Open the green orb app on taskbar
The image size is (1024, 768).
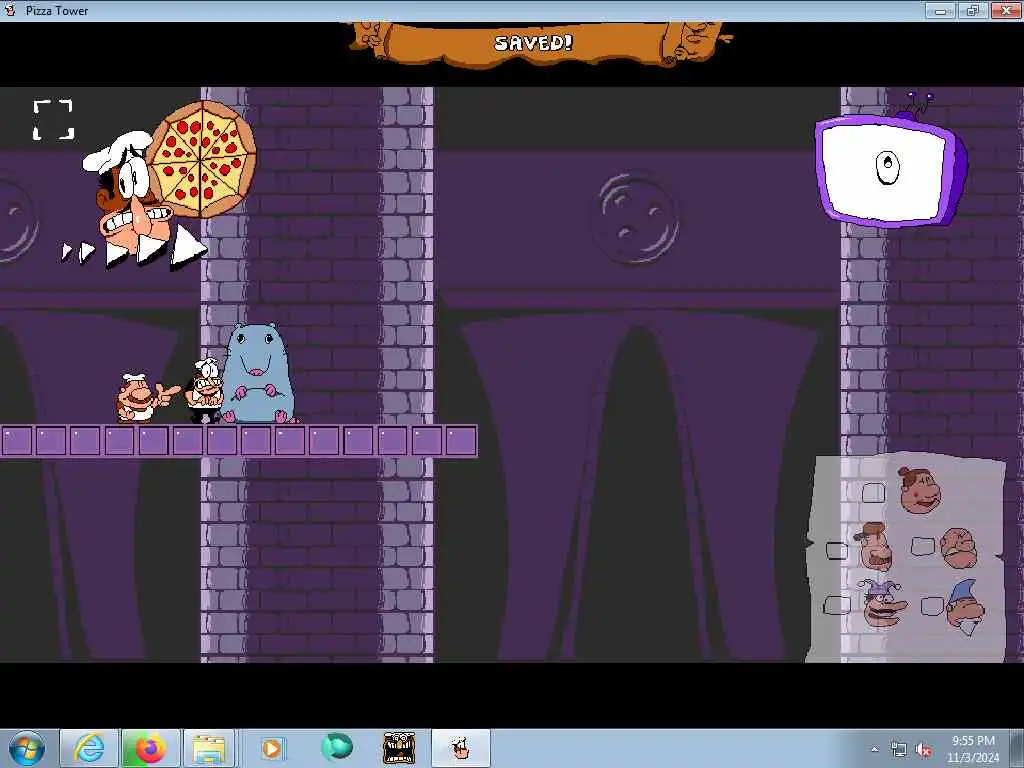[337, 746]
